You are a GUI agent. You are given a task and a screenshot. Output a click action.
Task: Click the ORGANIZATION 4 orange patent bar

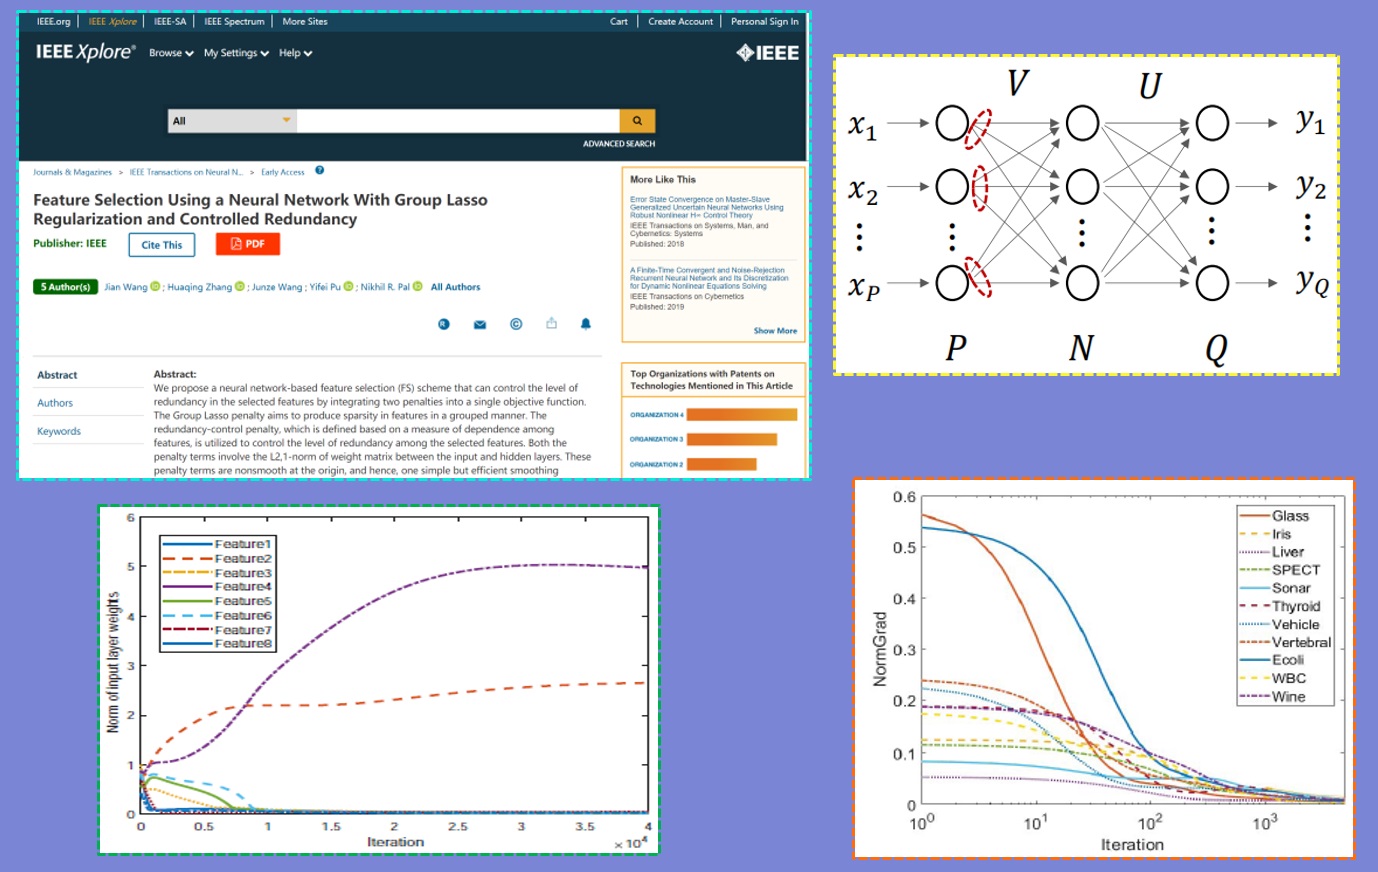742,415
